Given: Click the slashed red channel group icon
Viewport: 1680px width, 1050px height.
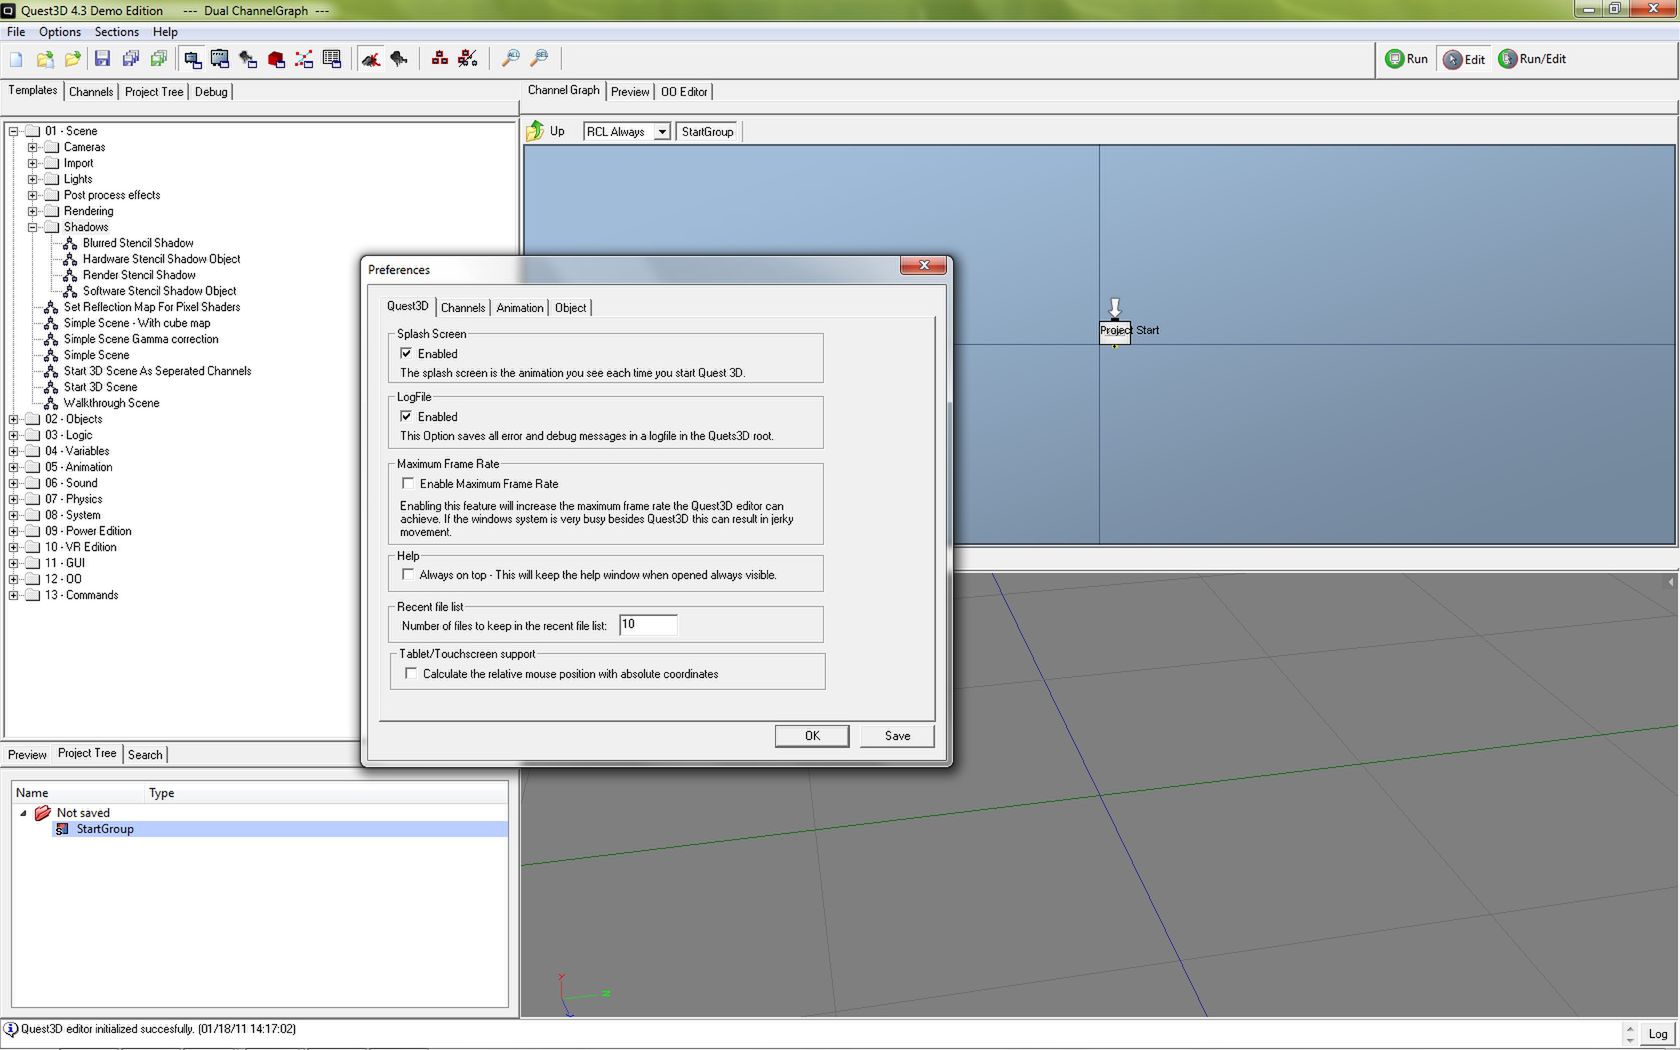Looking at the screenshot, I should click(467, 59).
